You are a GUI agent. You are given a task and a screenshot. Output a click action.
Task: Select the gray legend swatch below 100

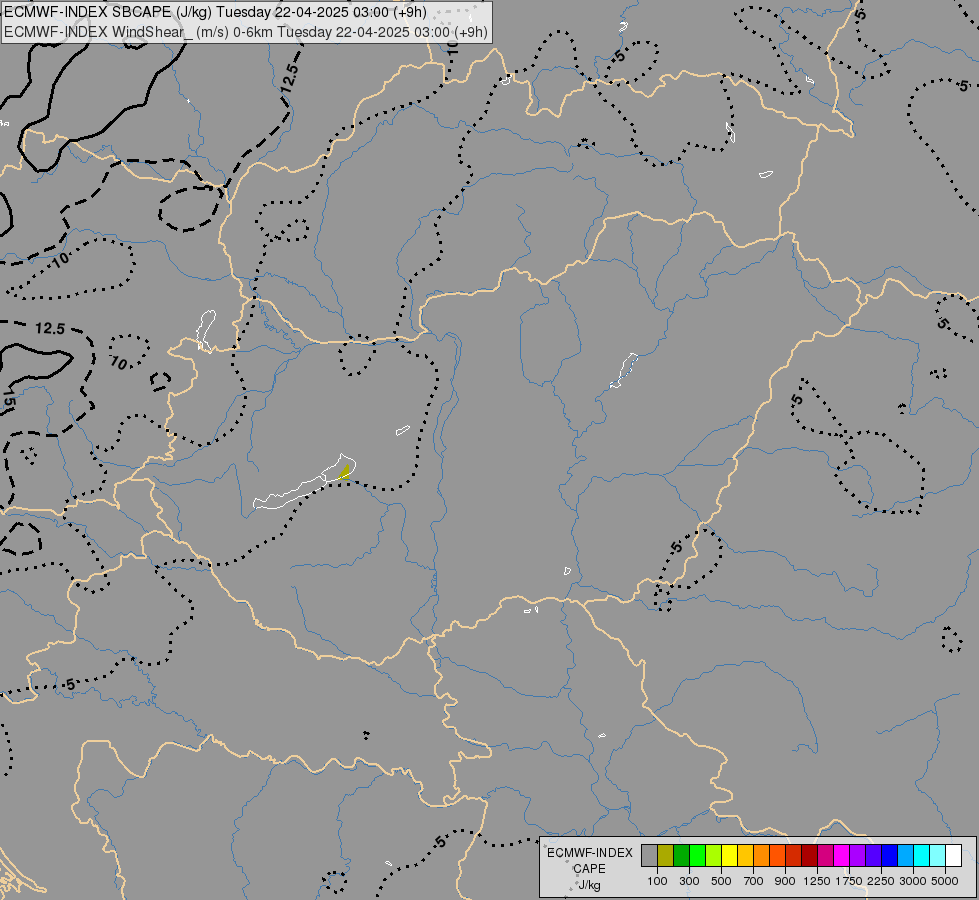[x=649, y=855]
